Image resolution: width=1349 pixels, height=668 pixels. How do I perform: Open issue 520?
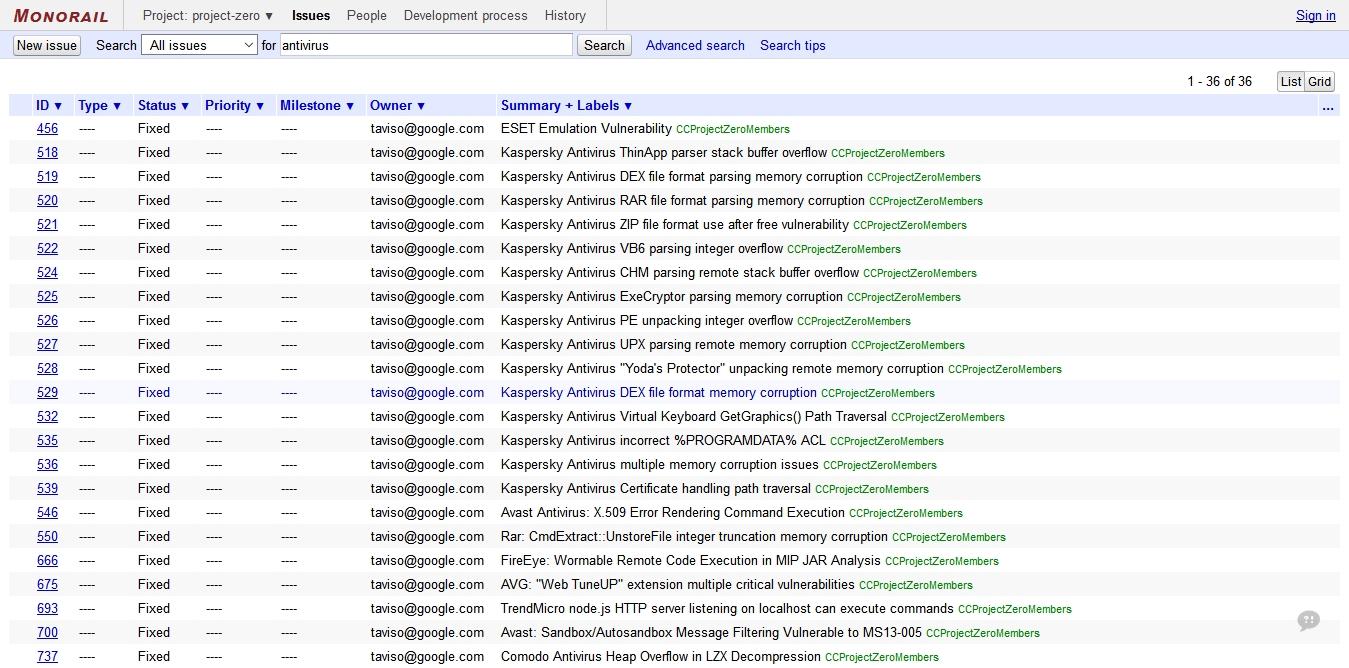point(47,201)
